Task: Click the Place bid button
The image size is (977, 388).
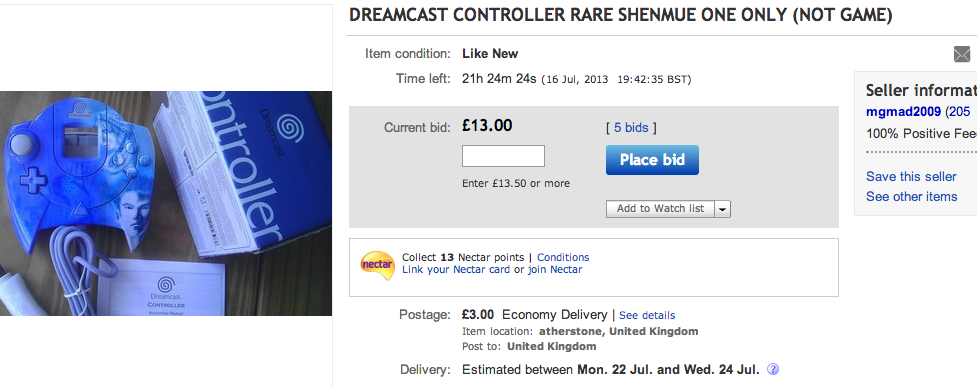Action: [652, 160]
